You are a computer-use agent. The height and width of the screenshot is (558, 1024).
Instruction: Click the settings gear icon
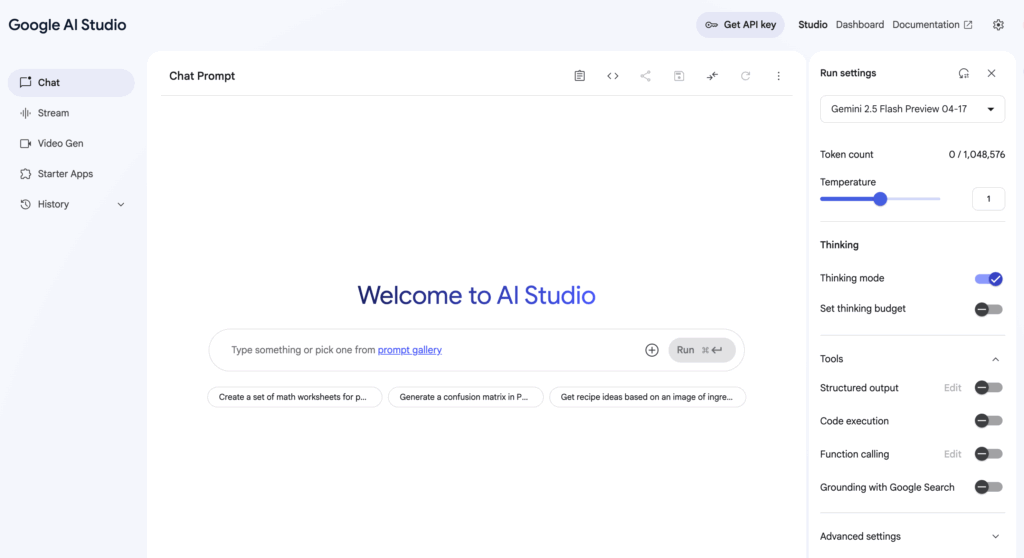point(998,25)
